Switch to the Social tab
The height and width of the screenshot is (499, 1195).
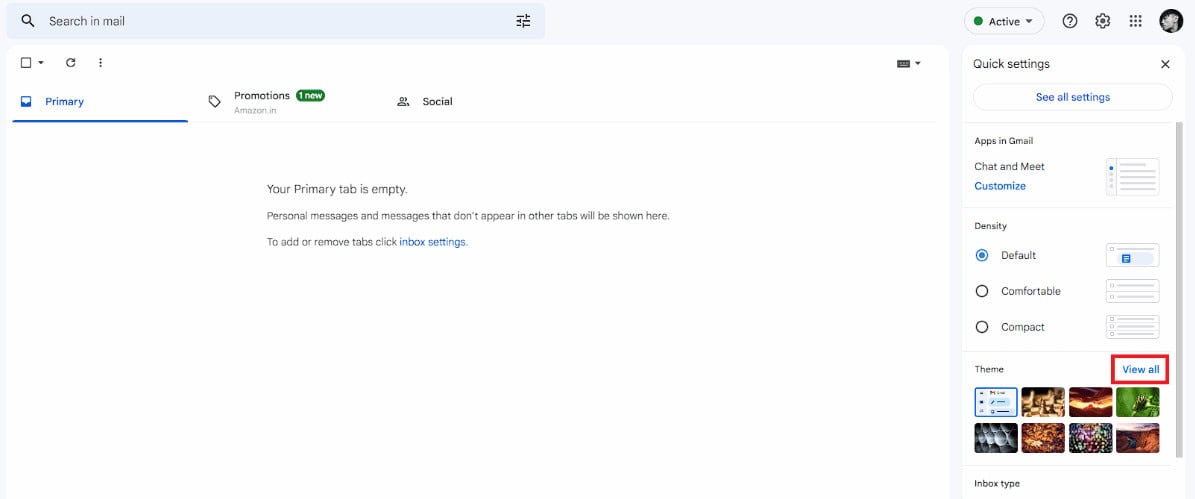(x=476, y=101)
